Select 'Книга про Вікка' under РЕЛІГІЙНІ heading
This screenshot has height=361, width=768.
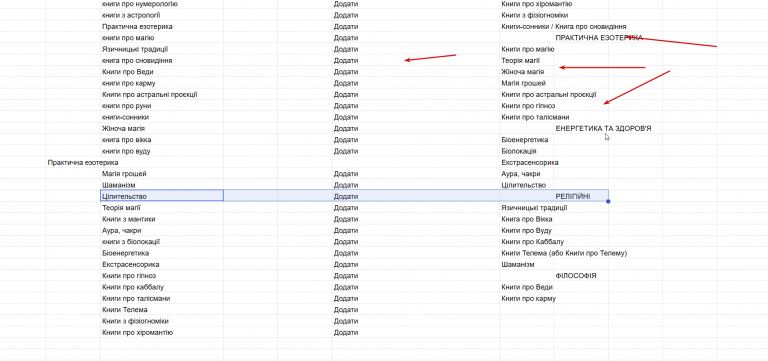[527, 219]
